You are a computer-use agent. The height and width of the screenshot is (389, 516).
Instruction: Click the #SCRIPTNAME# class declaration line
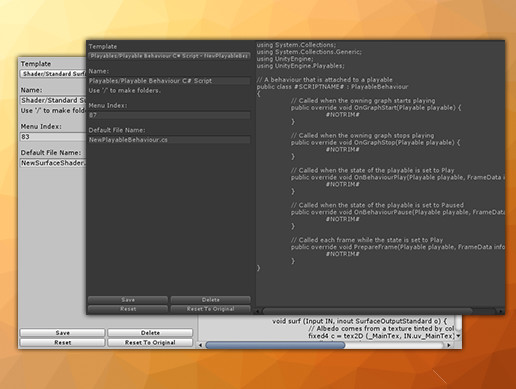coord(332,87)
